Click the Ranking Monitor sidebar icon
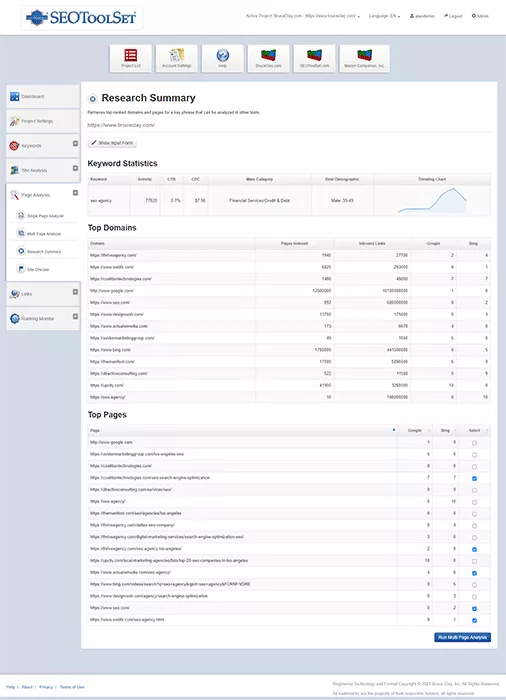The height and width of the screenshot is (700, 506). [15, 318]
